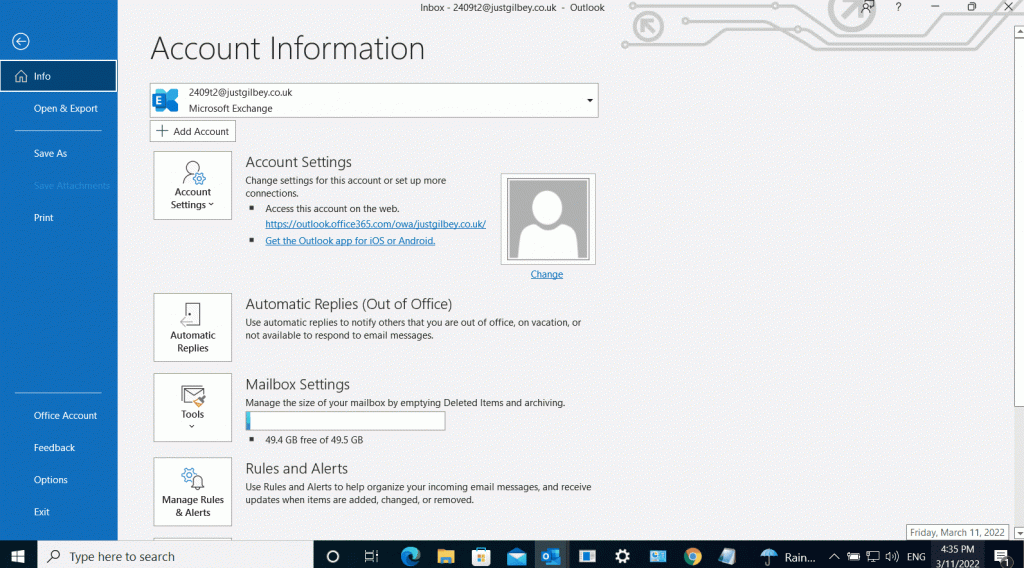
Task: Open the Feedback page
Action: [x=54, y=447]
